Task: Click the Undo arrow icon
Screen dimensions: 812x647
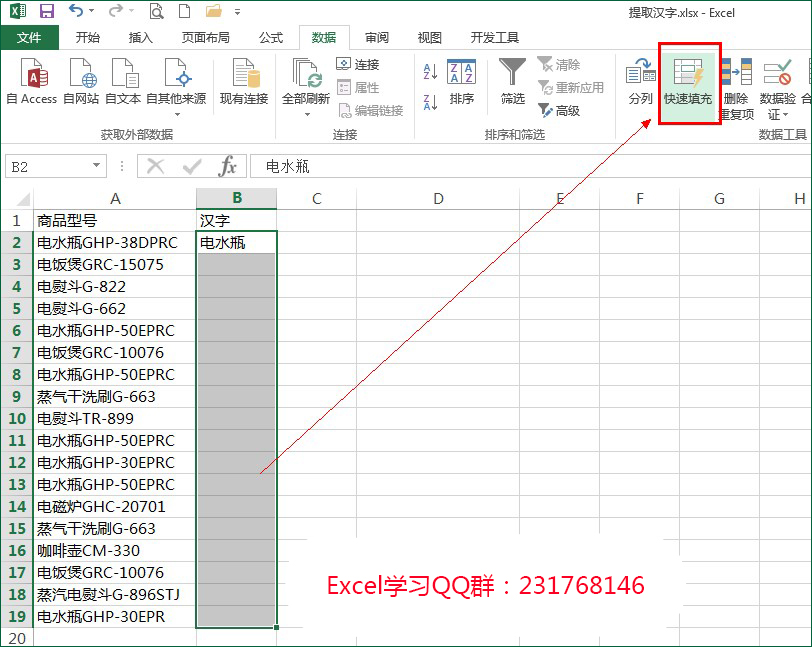Action: coord(76,10)
